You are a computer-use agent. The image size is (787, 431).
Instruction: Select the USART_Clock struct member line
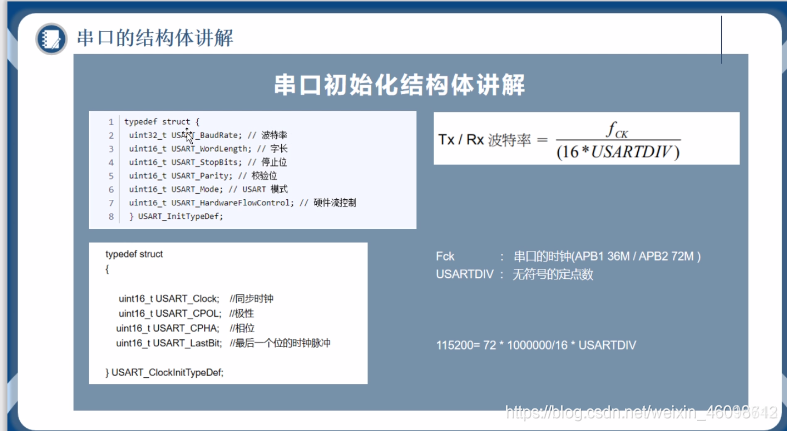(196, 299)
